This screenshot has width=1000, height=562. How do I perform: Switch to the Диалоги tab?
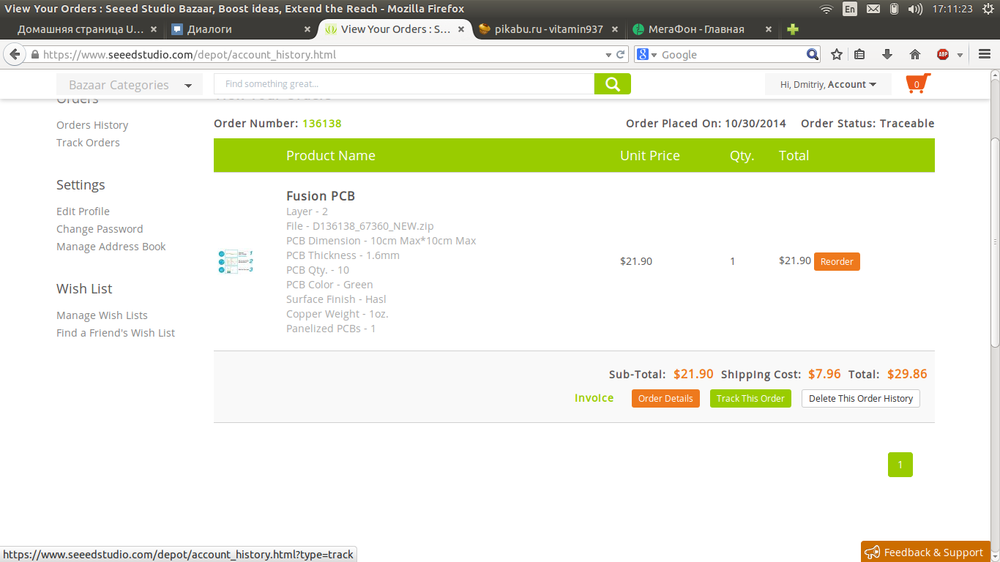240,29
